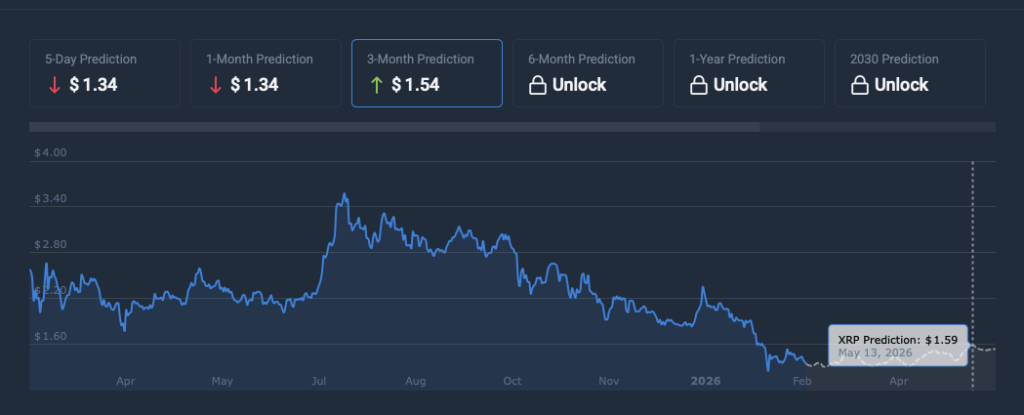Click the 2026 x-axis label

tap(706, 381)
